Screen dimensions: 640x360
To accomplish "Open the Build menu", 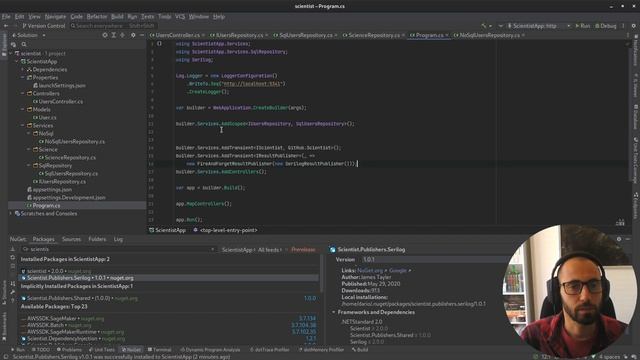I will coord(117,17).
